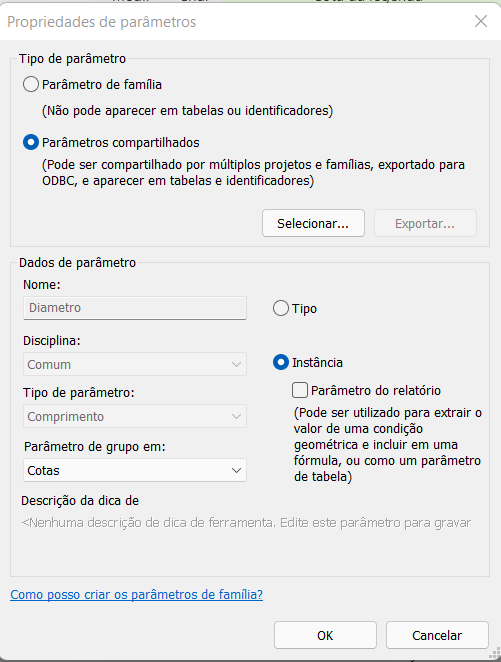
Task: Expand the Comprimento parameter type dropdown
Action: click(x=135, y=416)
